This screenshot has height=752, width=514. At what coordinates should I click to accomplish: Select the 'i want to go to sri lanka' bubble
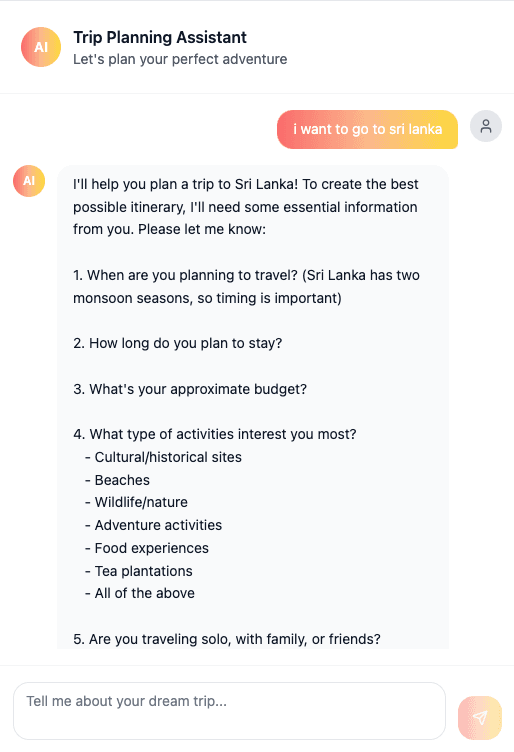tap(367, 129)
